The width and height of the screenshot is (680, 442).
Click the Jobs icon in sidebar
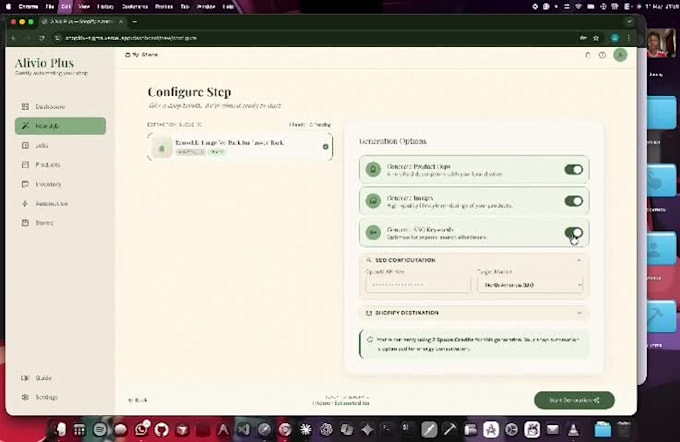pos(25,145)
